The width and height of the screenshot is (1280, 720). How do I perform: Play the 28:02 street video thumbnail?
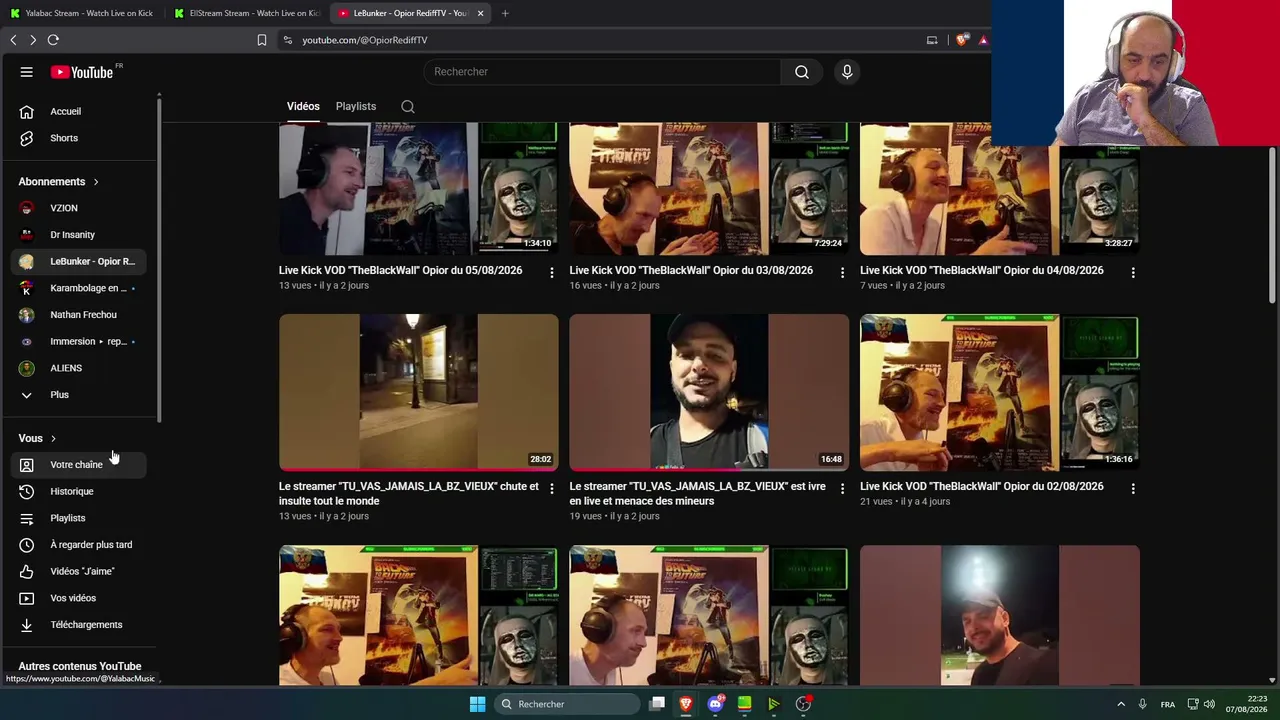click(x=419, y=392)
